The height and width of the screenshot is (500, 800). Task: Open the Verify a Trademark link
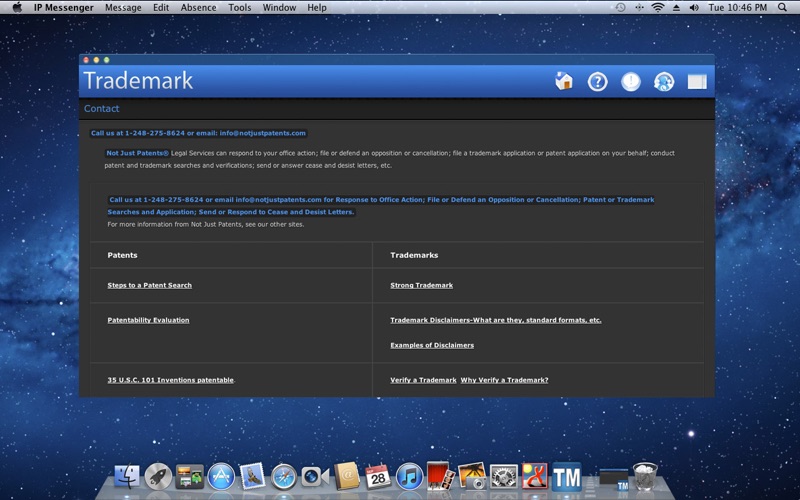[x=423, y=380]
